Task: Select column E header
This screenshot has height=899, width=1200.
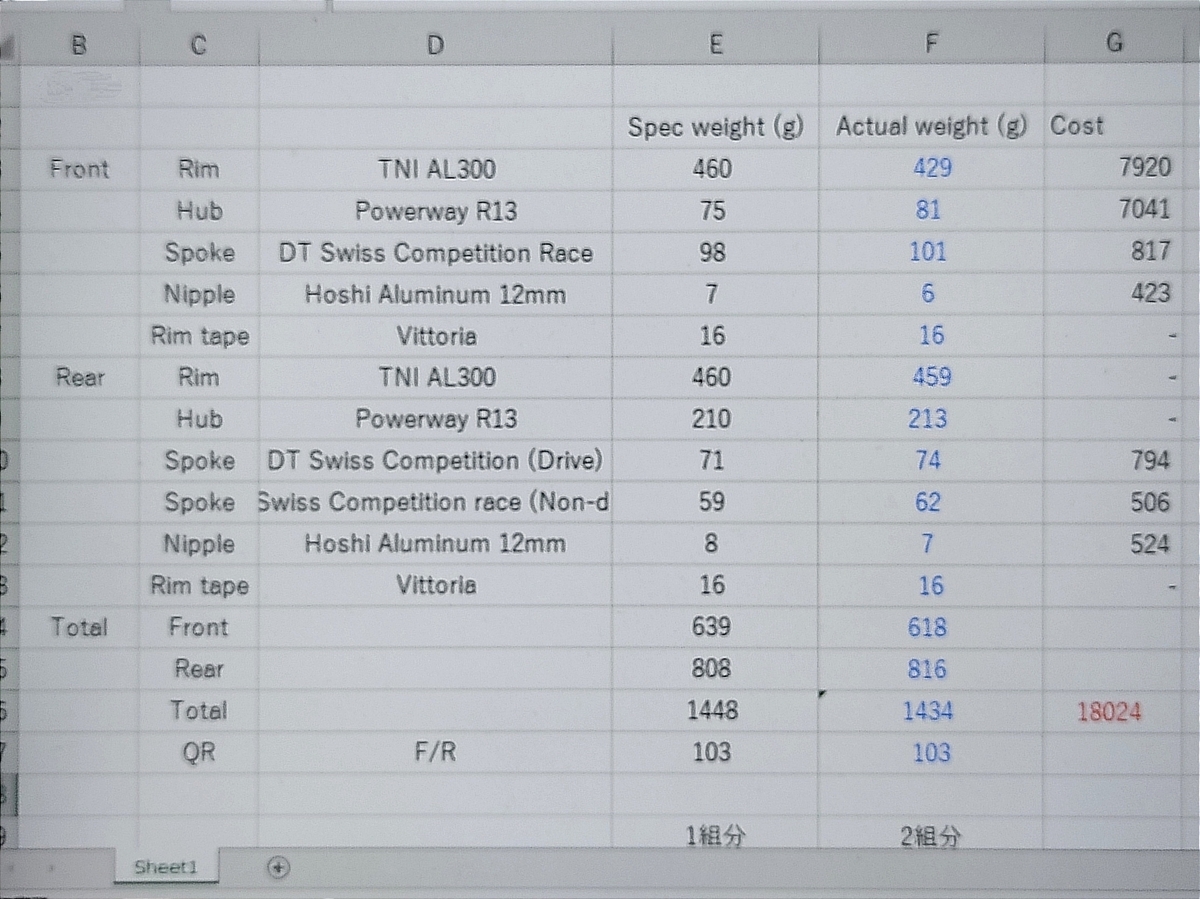Action: 715,43
